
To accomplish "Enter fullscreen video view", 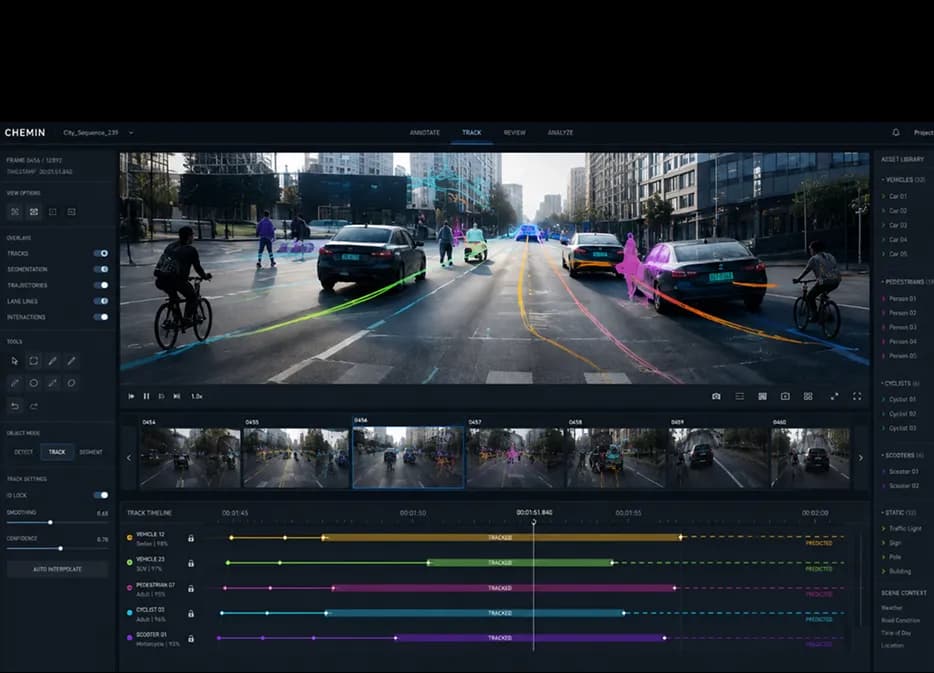I will (857, 396).
